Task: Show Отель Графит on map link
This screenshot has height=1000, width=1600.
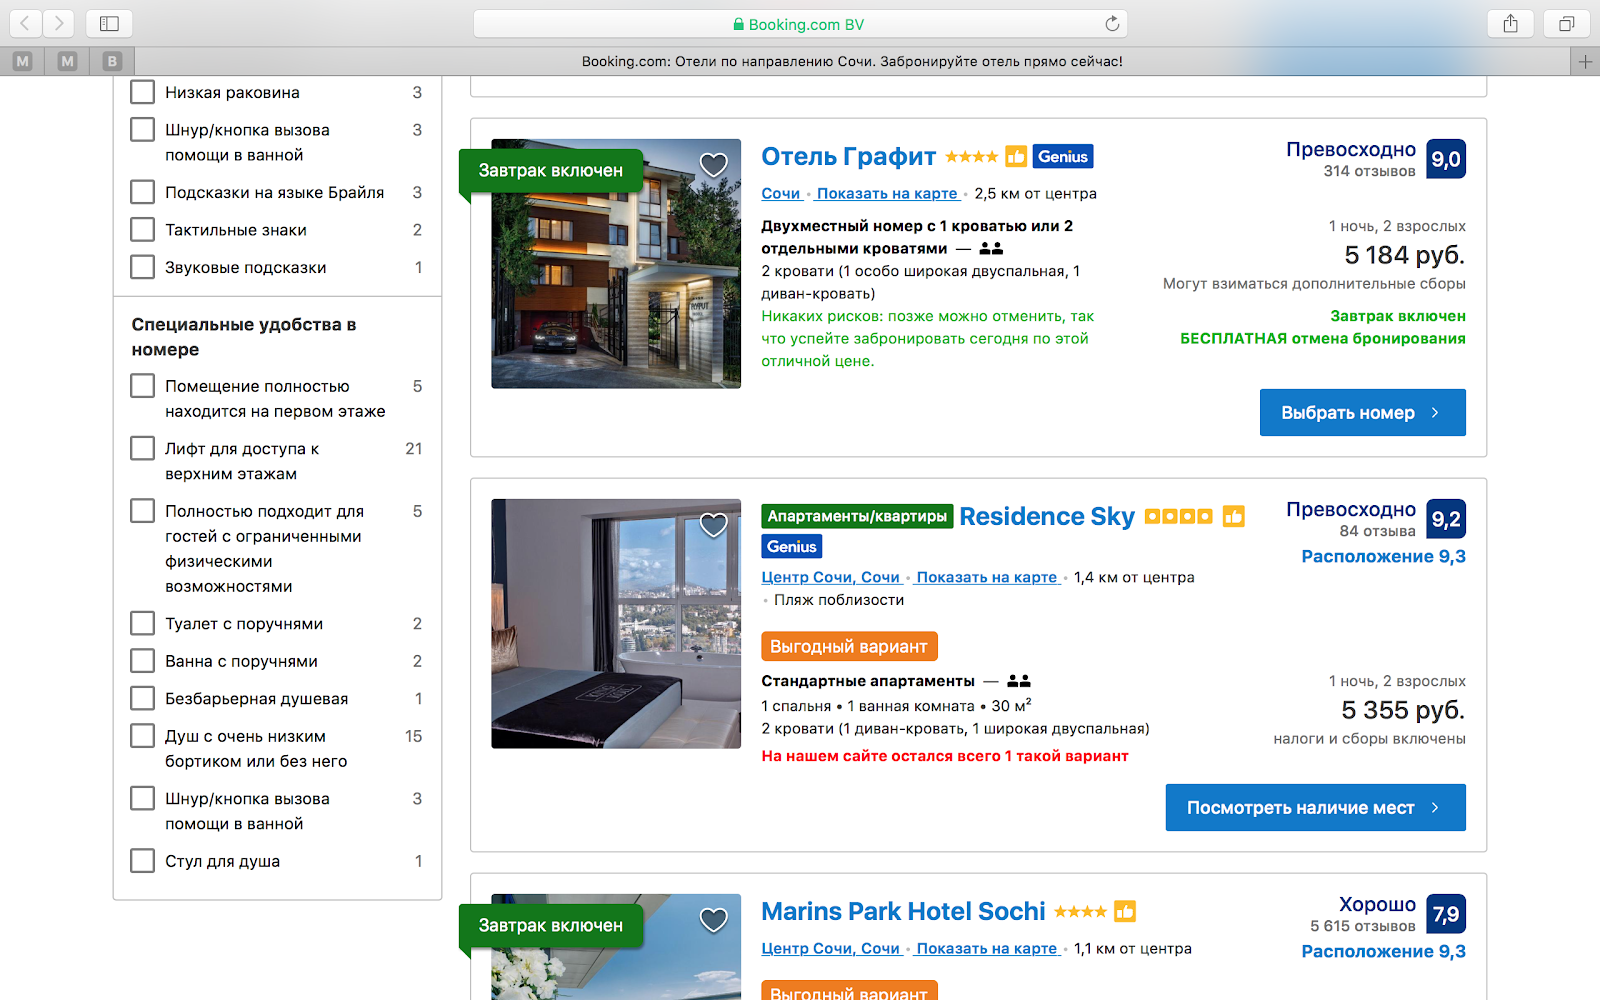Action: coord(888,194)
